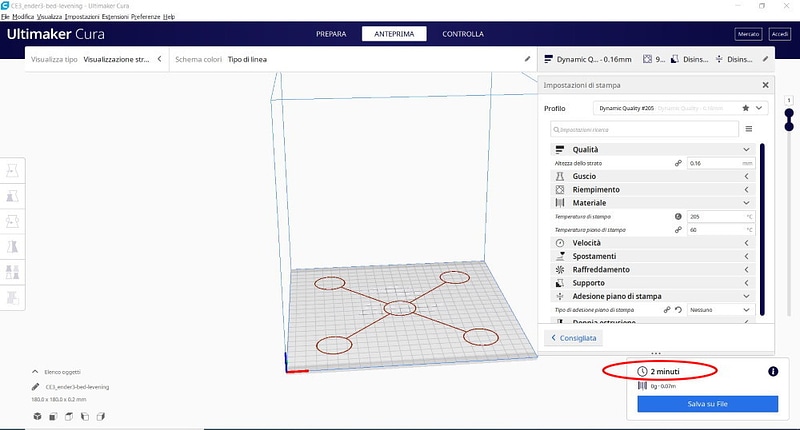Open the Nessuno adhesion type dropdown
800x430 pixels.
[720, 310]
